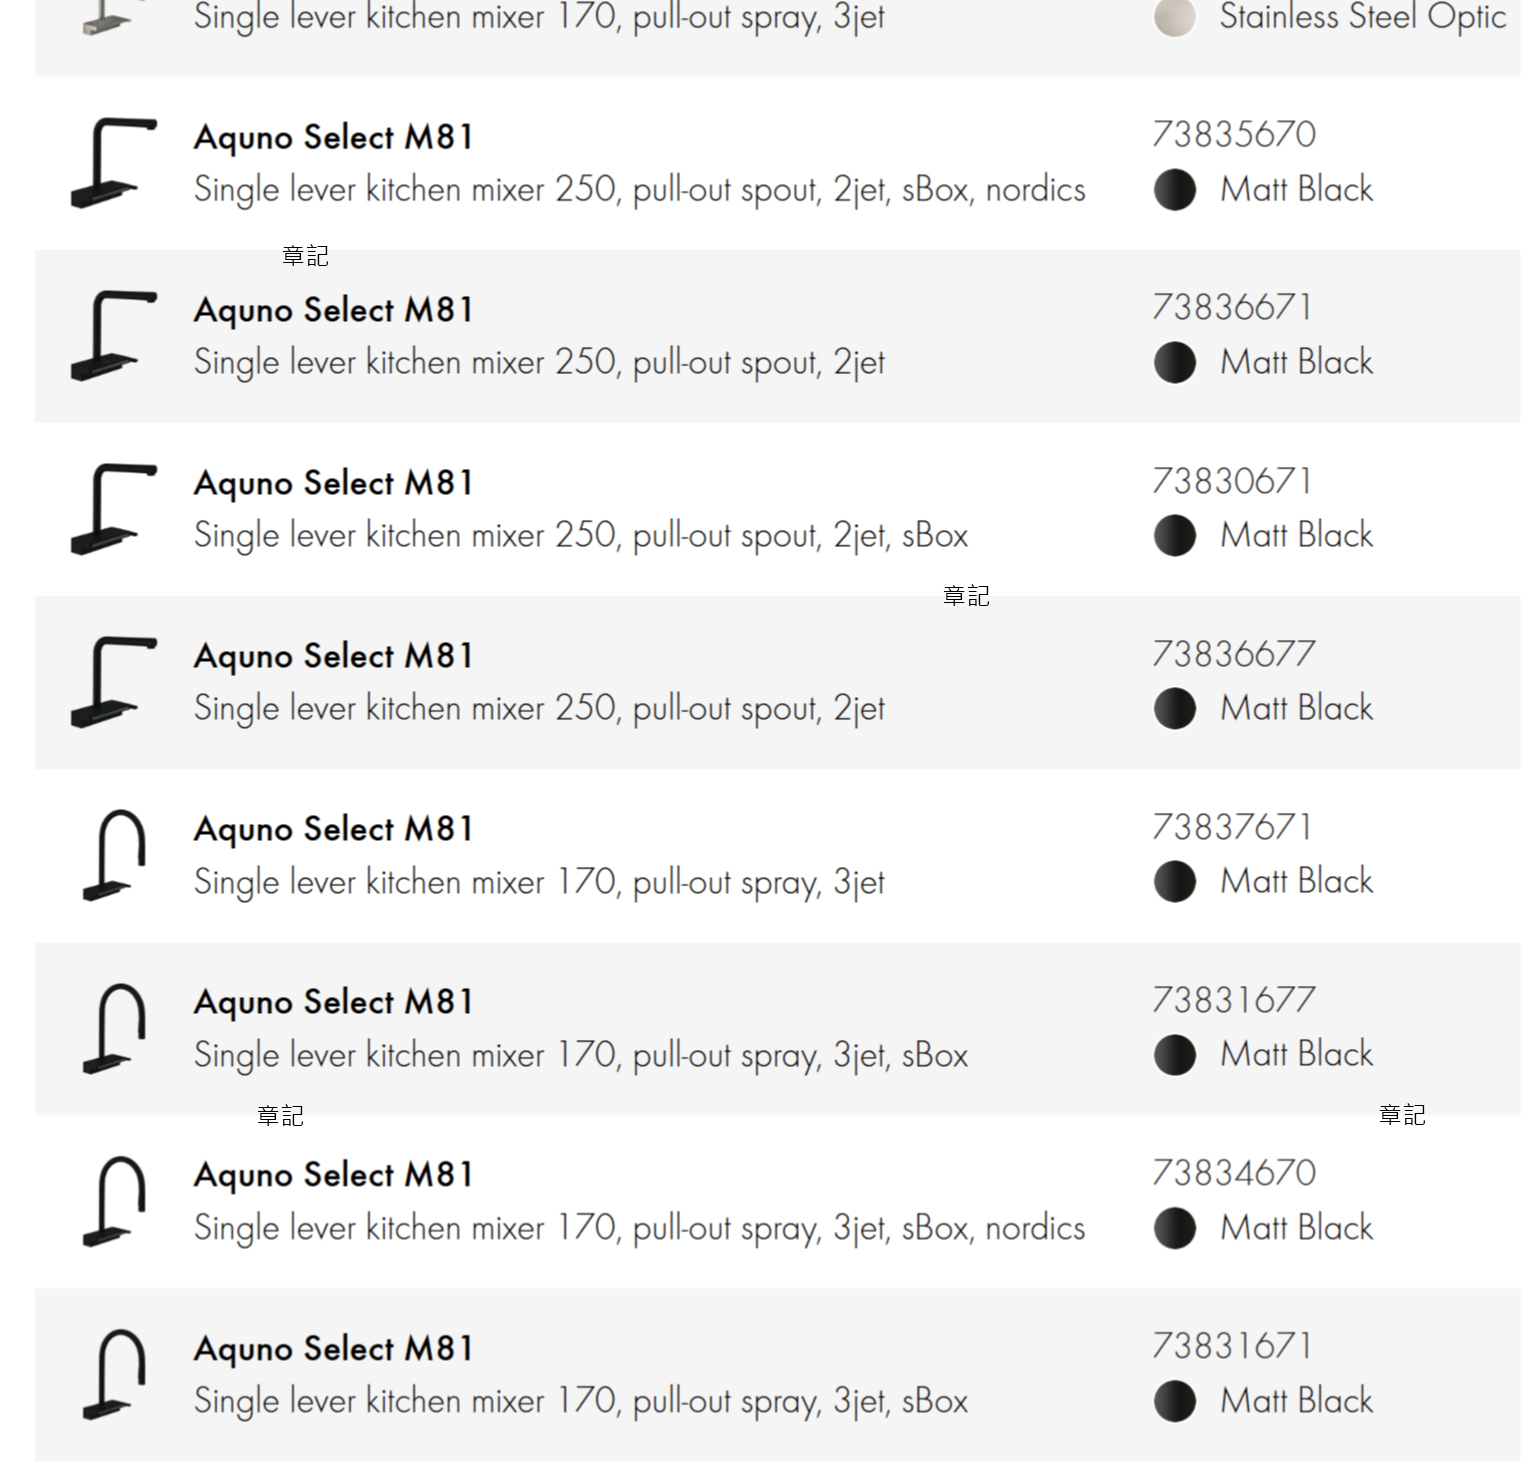This screenshot has width=1521, height=1470.
Task: Open the Aquno Select M81 title for 73835670
Action: coord(333,137)
